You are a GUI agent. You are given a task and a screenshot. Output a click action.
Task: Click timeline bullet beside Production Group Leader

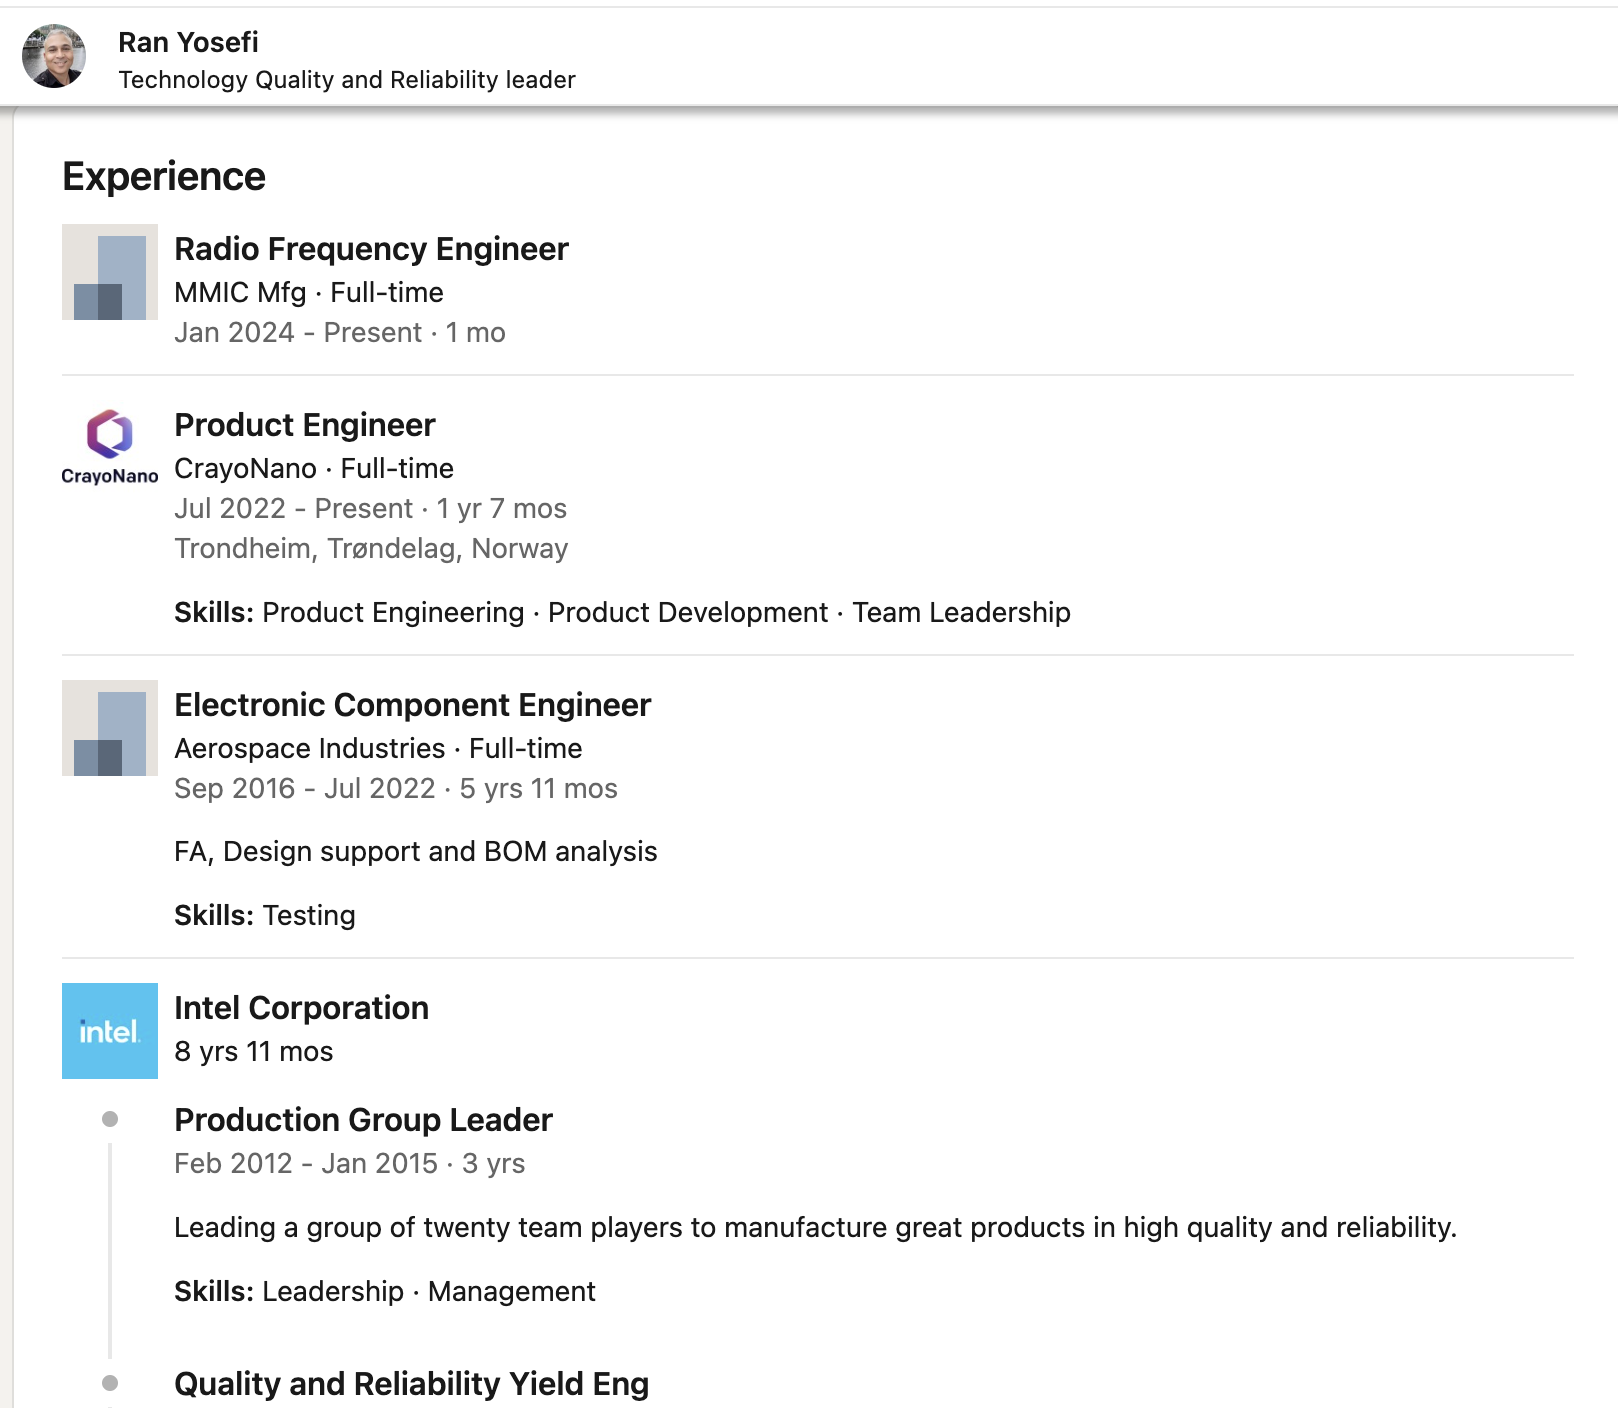110,1119
